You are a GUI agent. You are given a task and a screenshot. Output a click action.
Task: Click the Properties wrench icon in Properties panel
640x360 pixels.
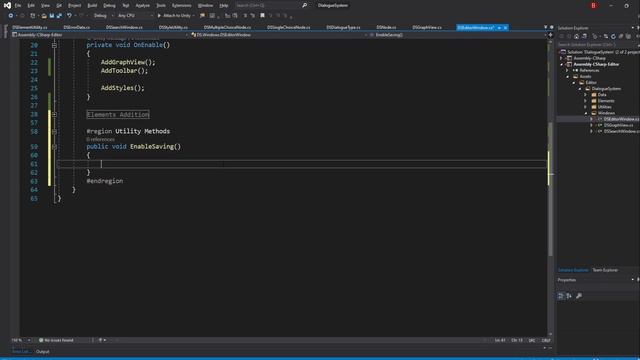click(x=579, y=296)
